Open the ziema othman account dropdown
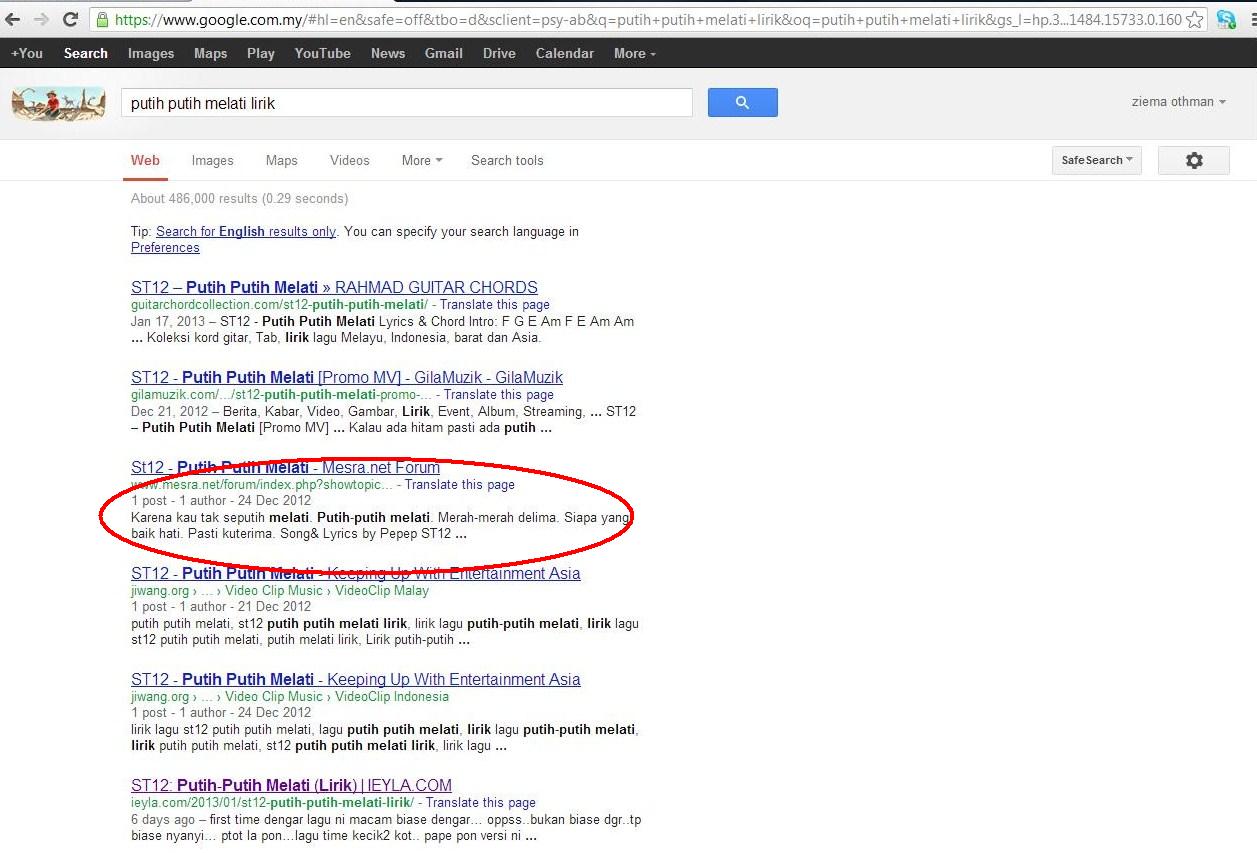The height and width of the screenshot is (853, 1257). (1179, 101)
